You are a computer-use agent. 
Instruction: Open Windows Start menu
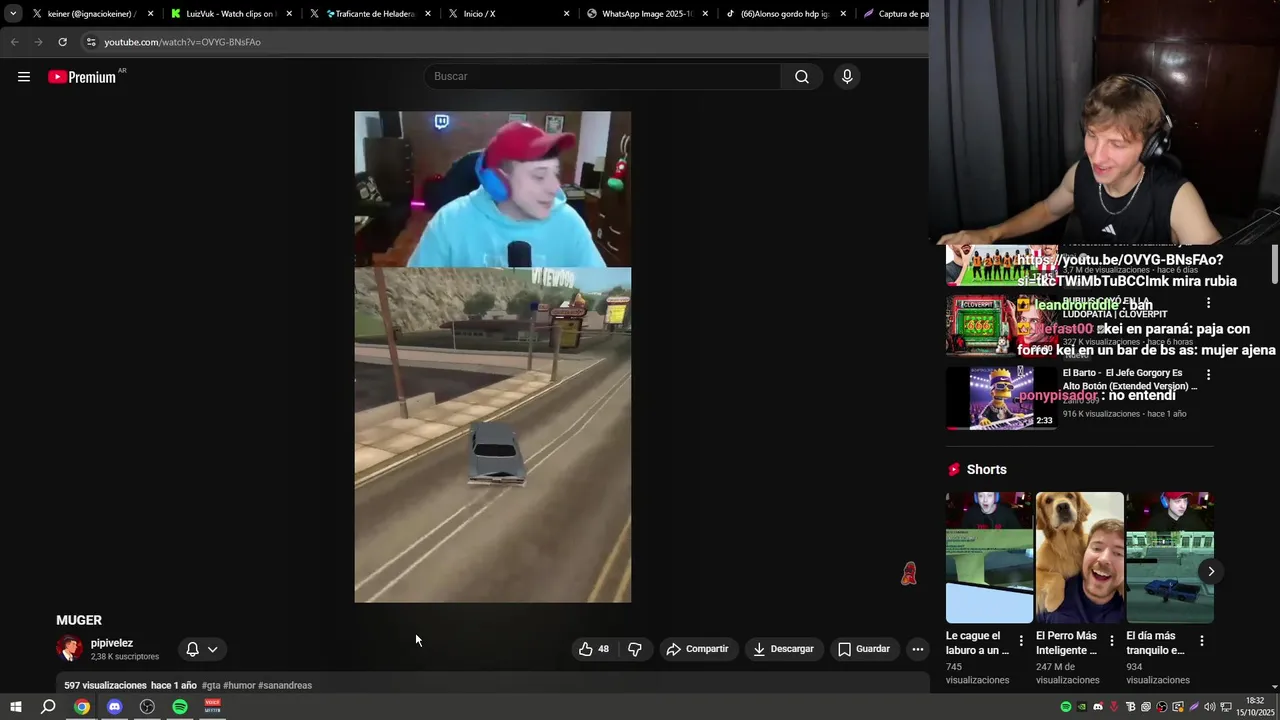point(15,707)
